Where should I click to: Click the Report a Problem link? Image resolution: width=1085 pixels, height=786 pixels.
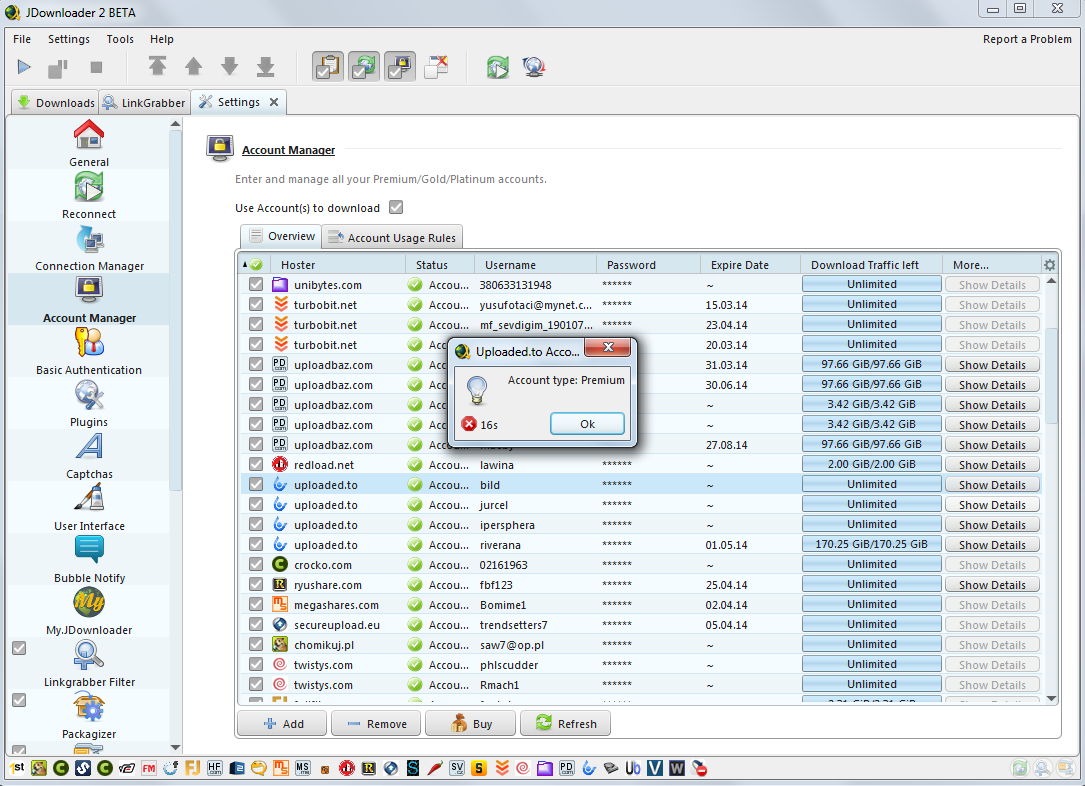[x=1027, y=39]
